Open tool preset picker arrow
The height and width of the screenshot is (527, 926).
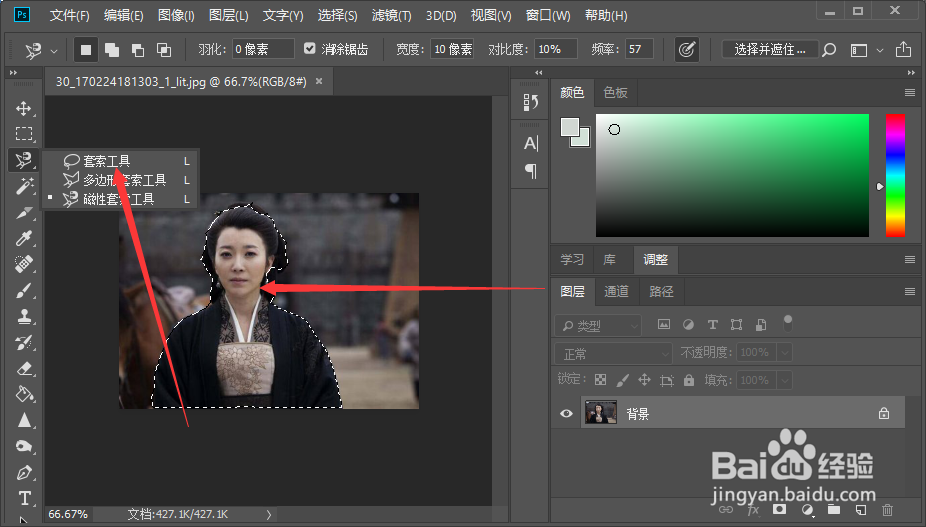pos(54,51)
